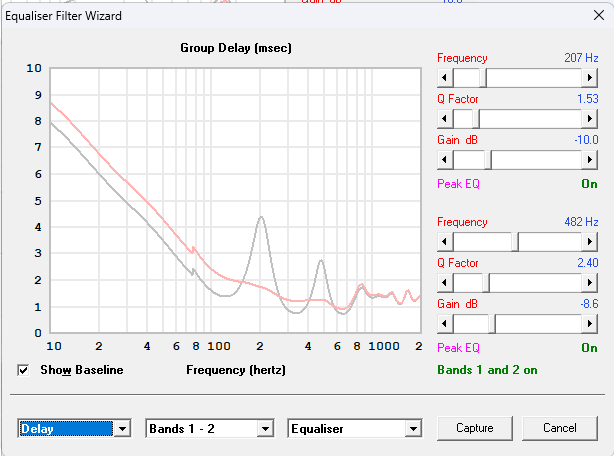Image resolution: width=614 pixels, height=456 pixels.
Task: Click the Frequency (hertz) axis label
Action: 236,370
